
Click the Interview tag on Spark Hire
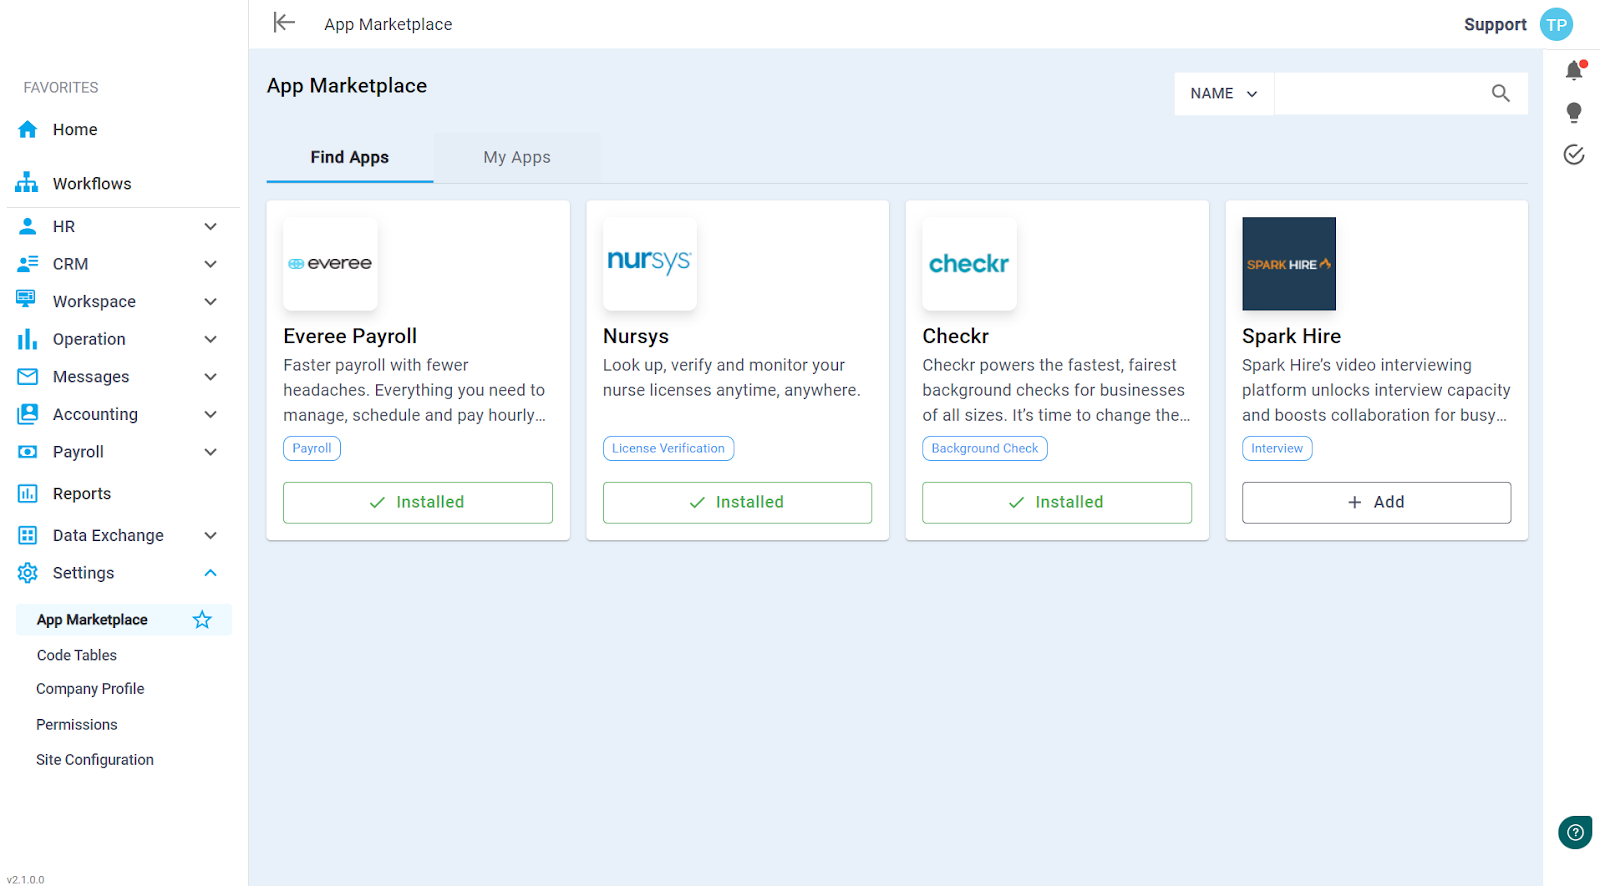point(1277,449)
